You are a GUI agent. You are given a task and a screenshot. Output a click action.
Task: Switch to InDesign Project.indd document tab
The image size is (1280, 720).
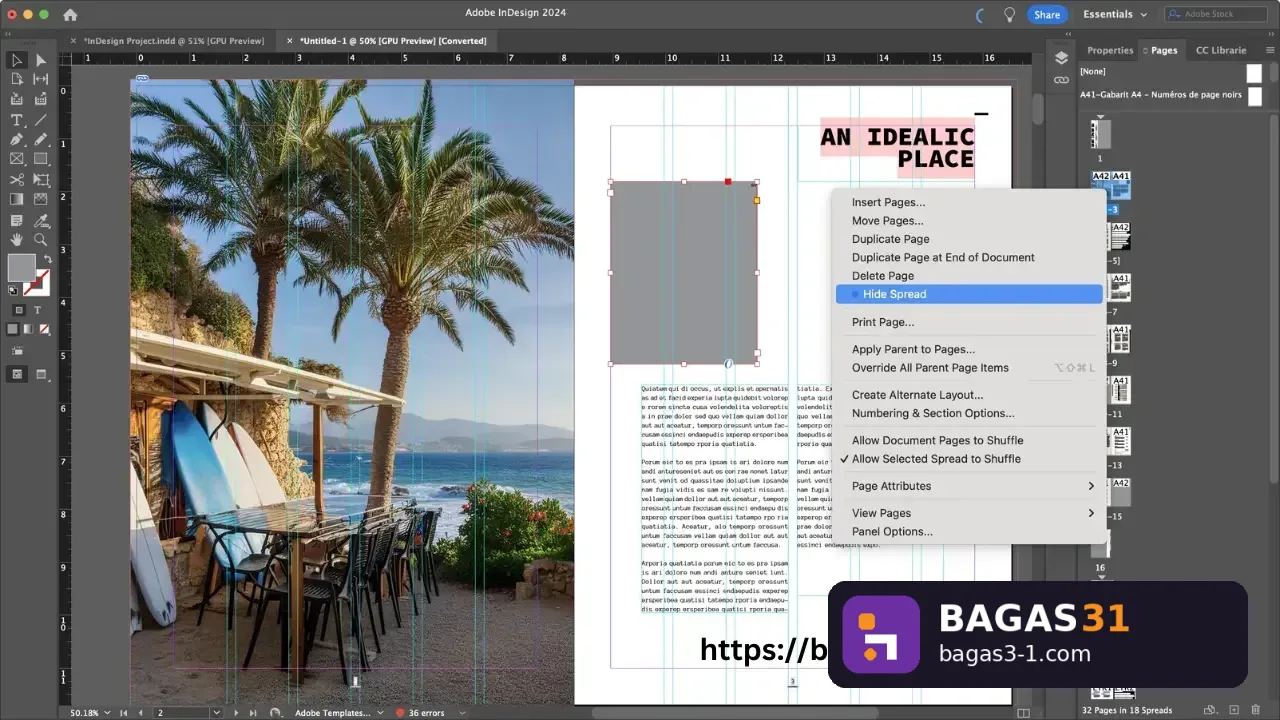pyautogui.click(x=173, y=41)
